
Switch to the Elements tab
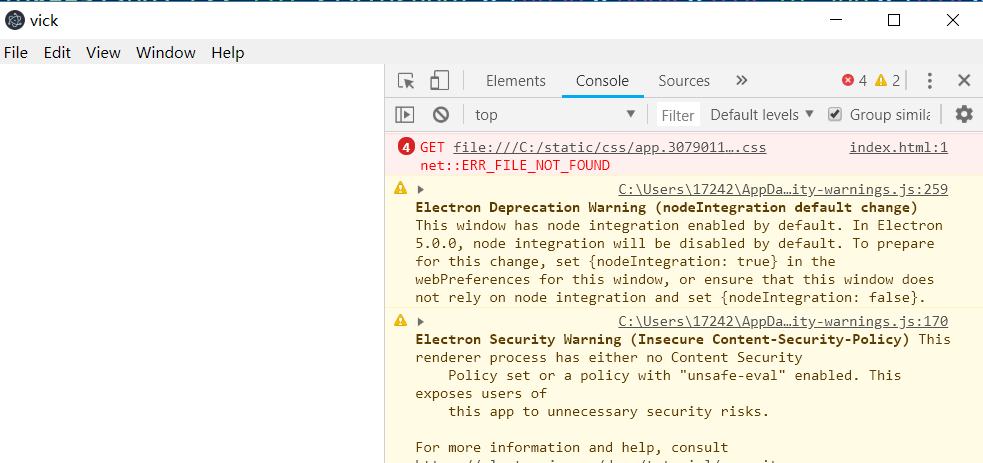516,81
